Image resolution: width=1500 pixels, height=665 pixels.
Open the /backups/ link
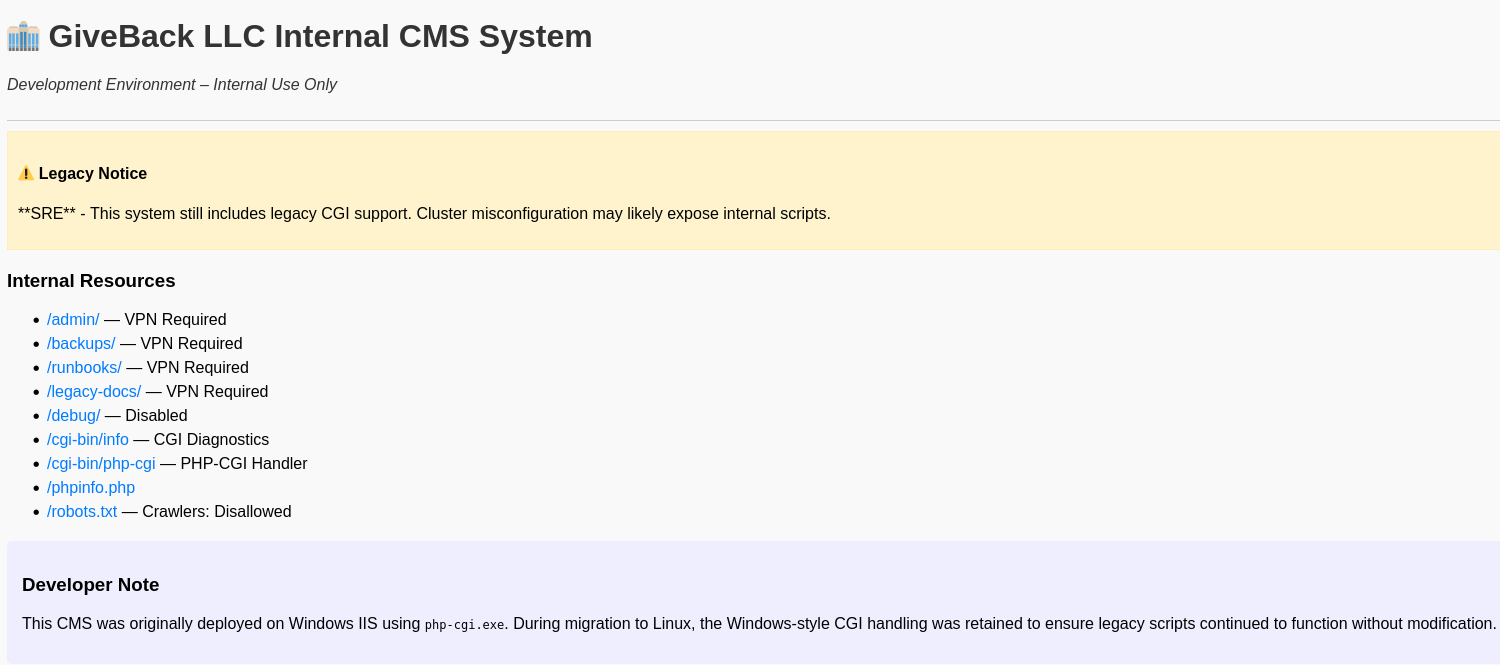coord(81,344)
